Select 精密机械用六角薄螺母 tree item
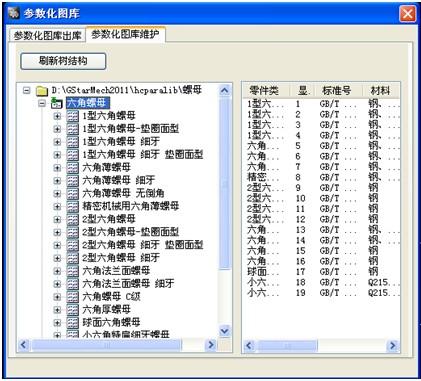The height and width of the screenshot is (381, 421). click(x=130, y=206)
